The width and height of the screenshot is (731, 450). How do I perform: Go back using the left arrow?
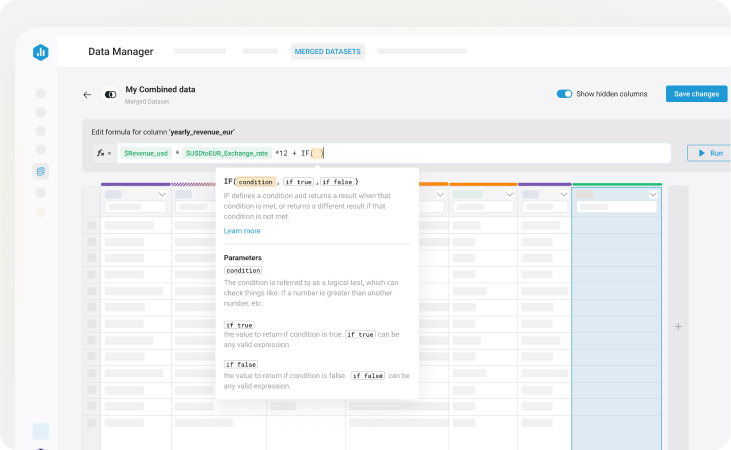[x=87, y=94]
